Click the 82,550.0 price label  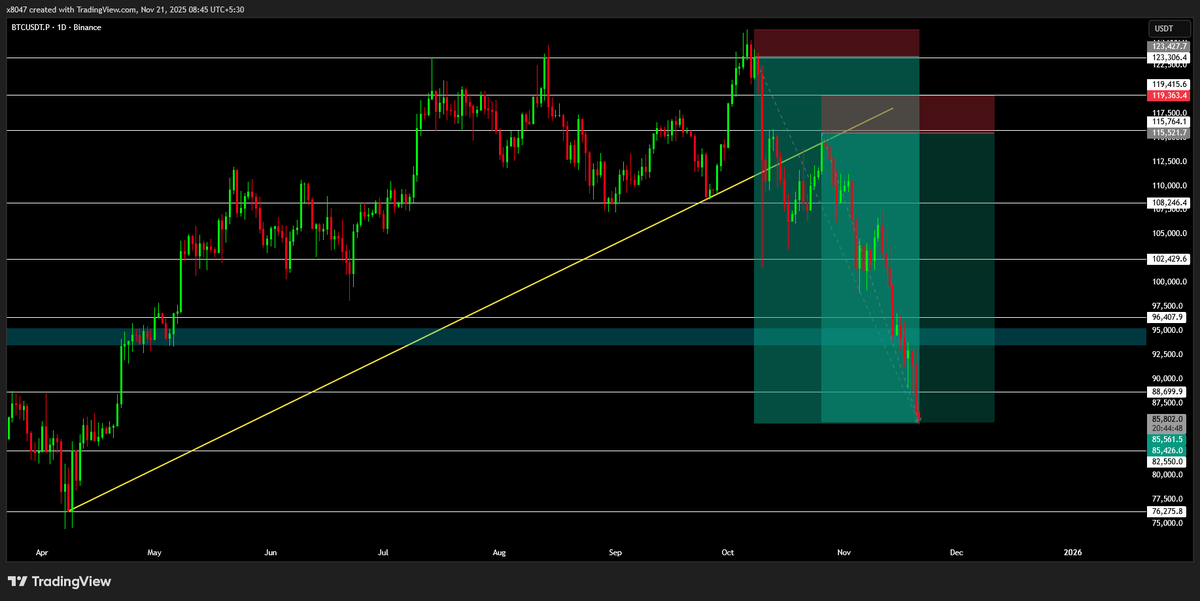pyautogui.click(x=1167, y=461)
